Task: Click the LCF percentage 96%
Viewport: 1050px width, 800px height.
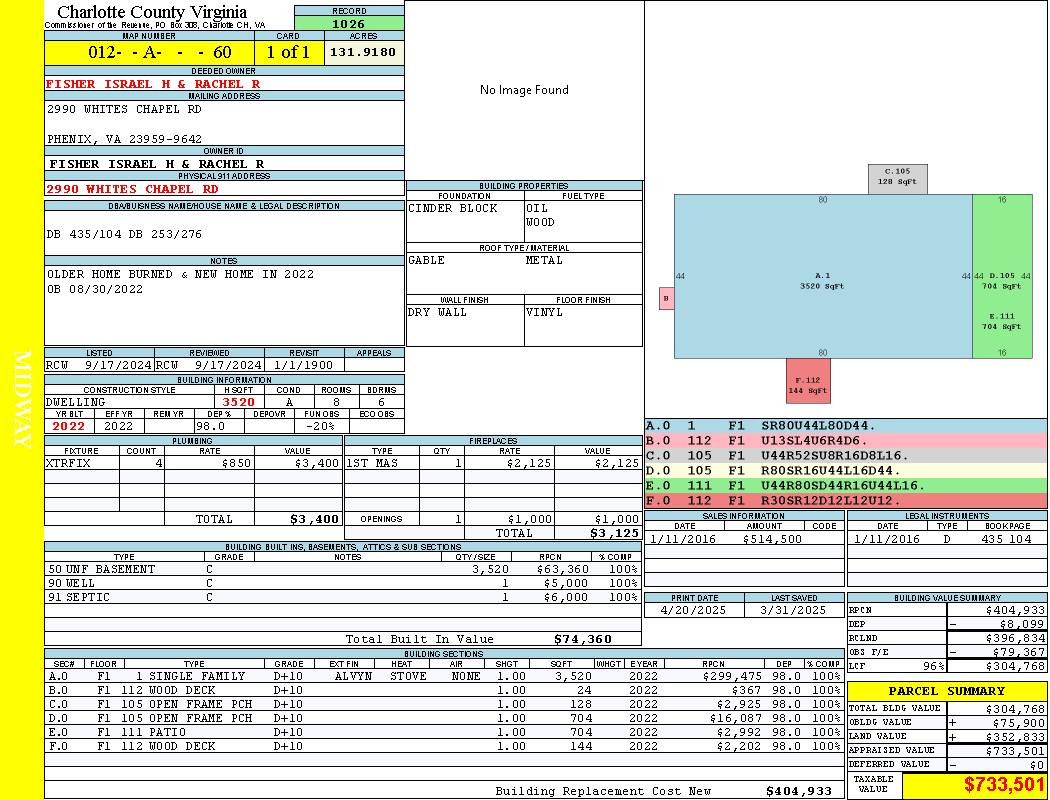Action: tap(933, 666)
